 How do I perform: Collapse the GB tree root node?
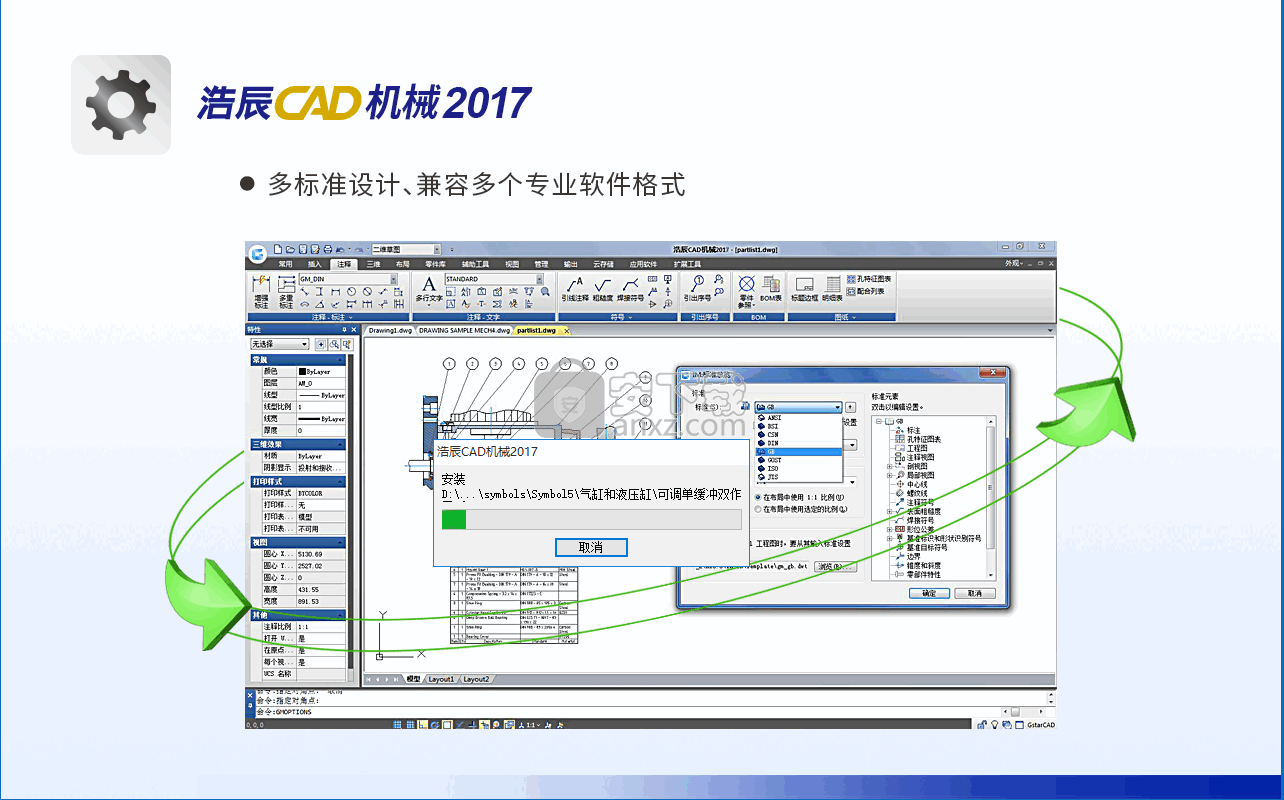(x=879, y=421)
